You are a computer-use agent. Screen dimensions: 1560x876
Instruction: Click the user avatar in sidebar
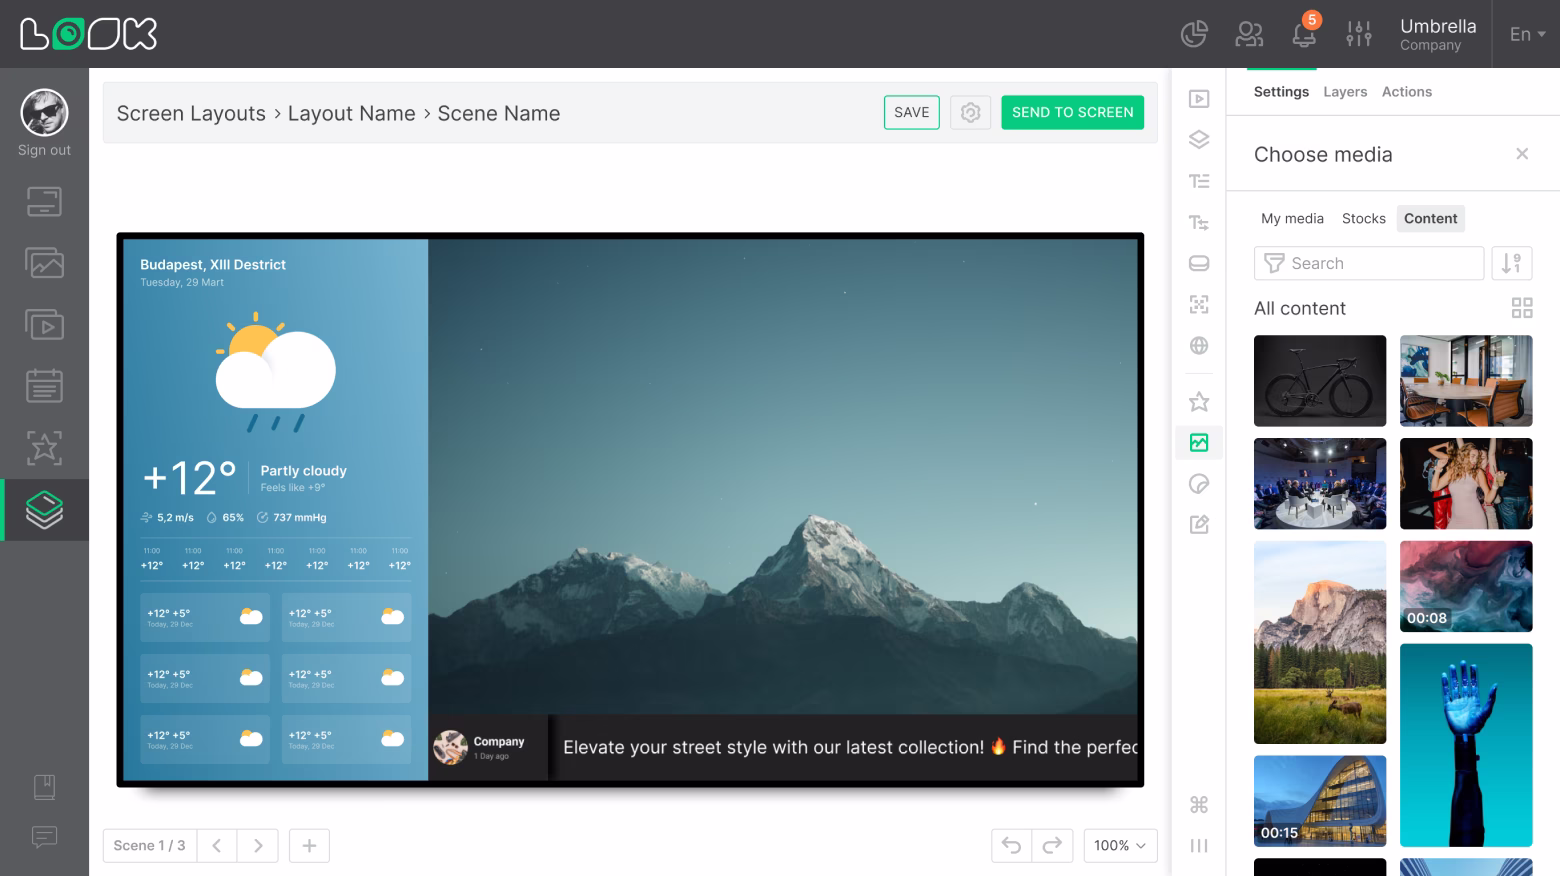point(44,112)
